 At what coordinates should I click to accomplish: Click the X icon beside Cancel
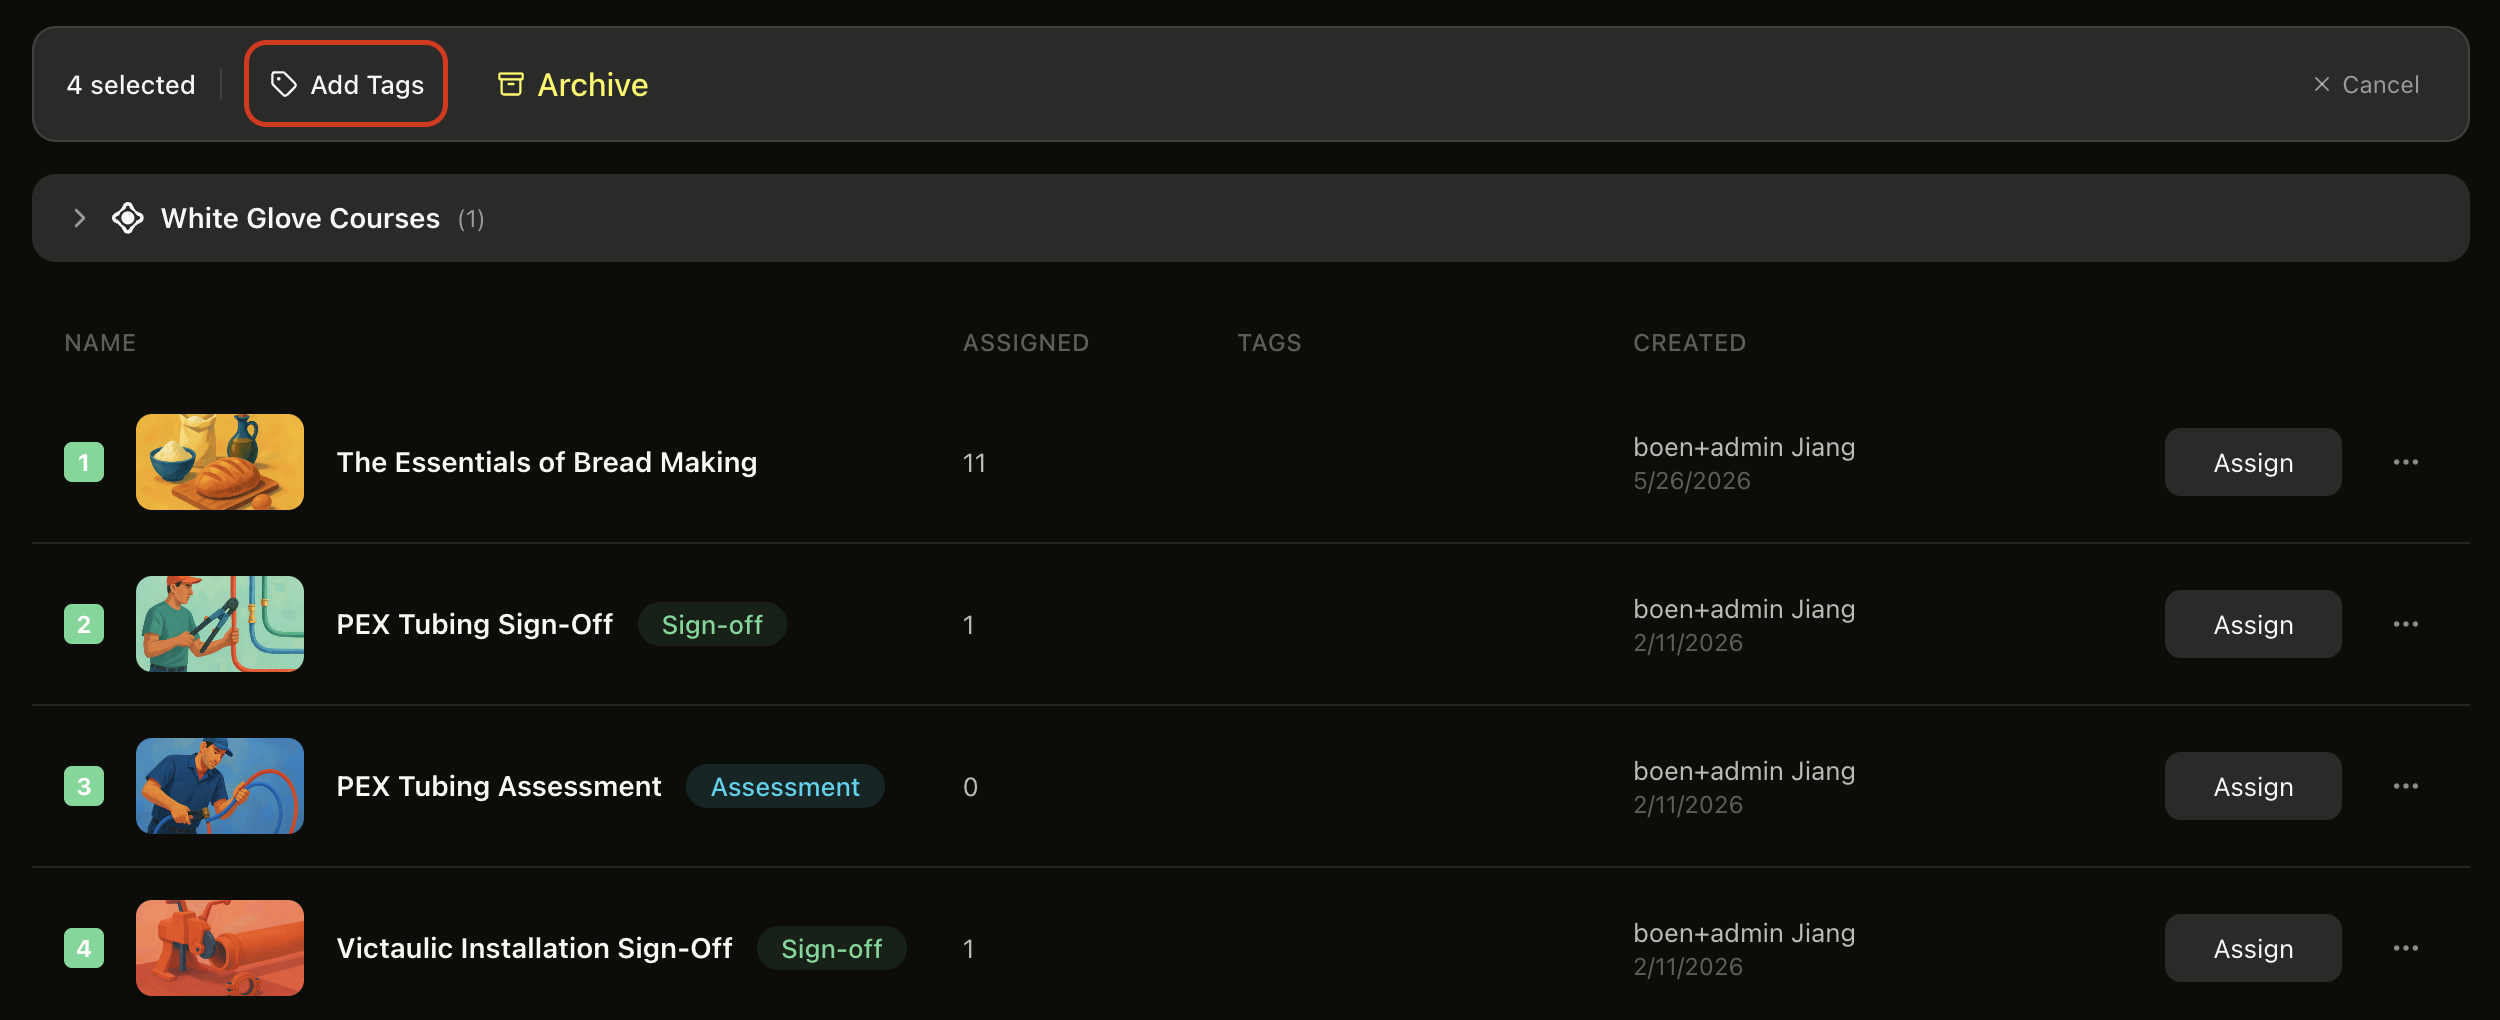[x=2322, y=84]
